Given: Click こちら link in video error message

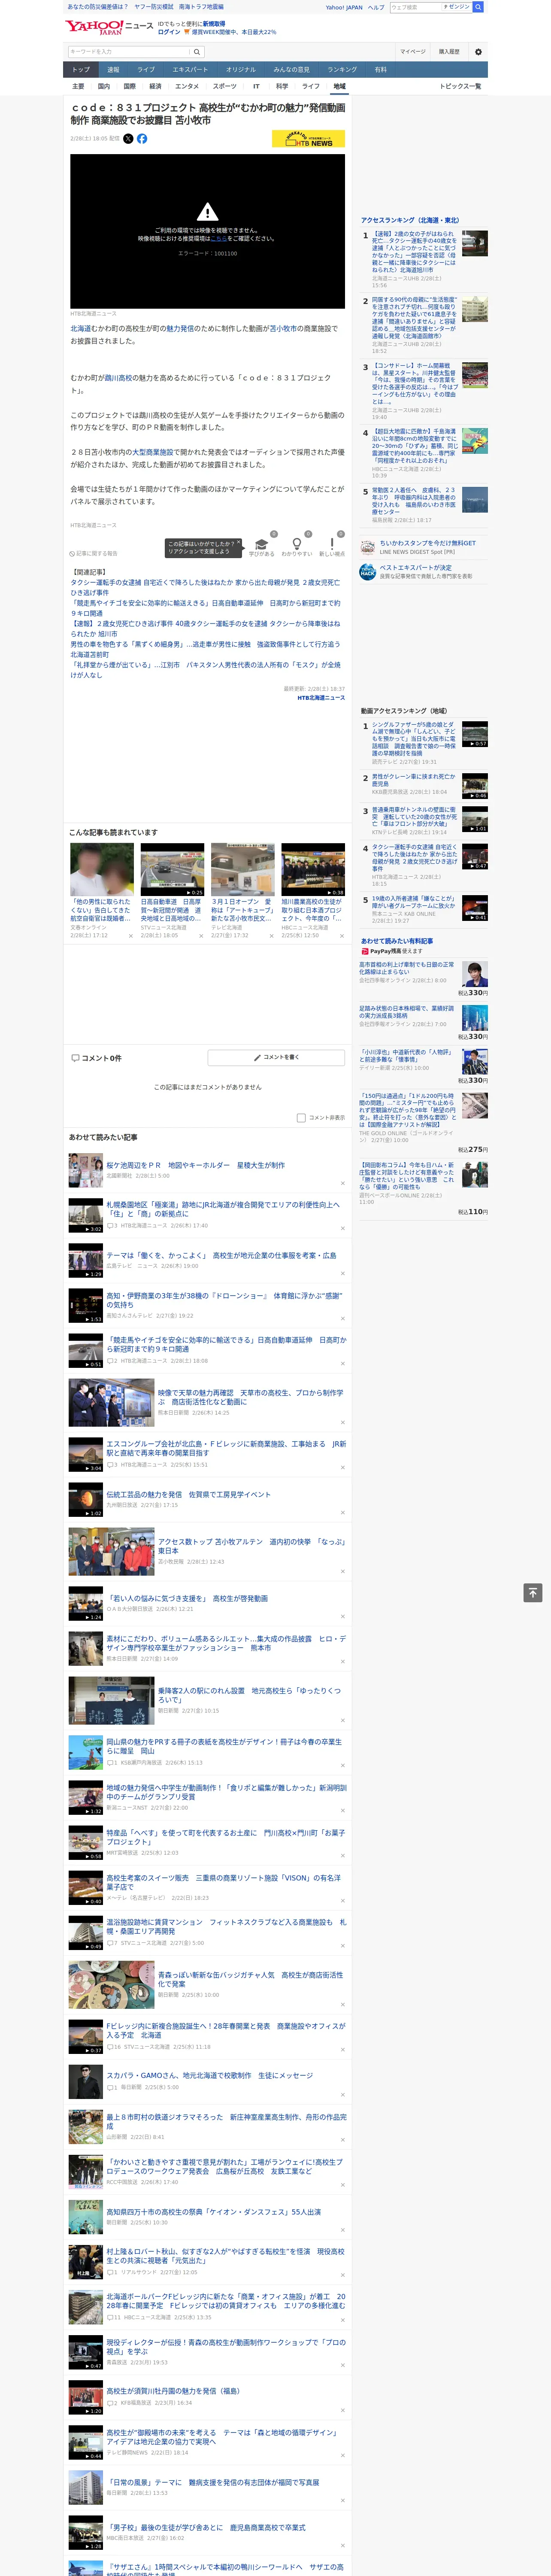Looking at the screenshot, I should [218, 239].
